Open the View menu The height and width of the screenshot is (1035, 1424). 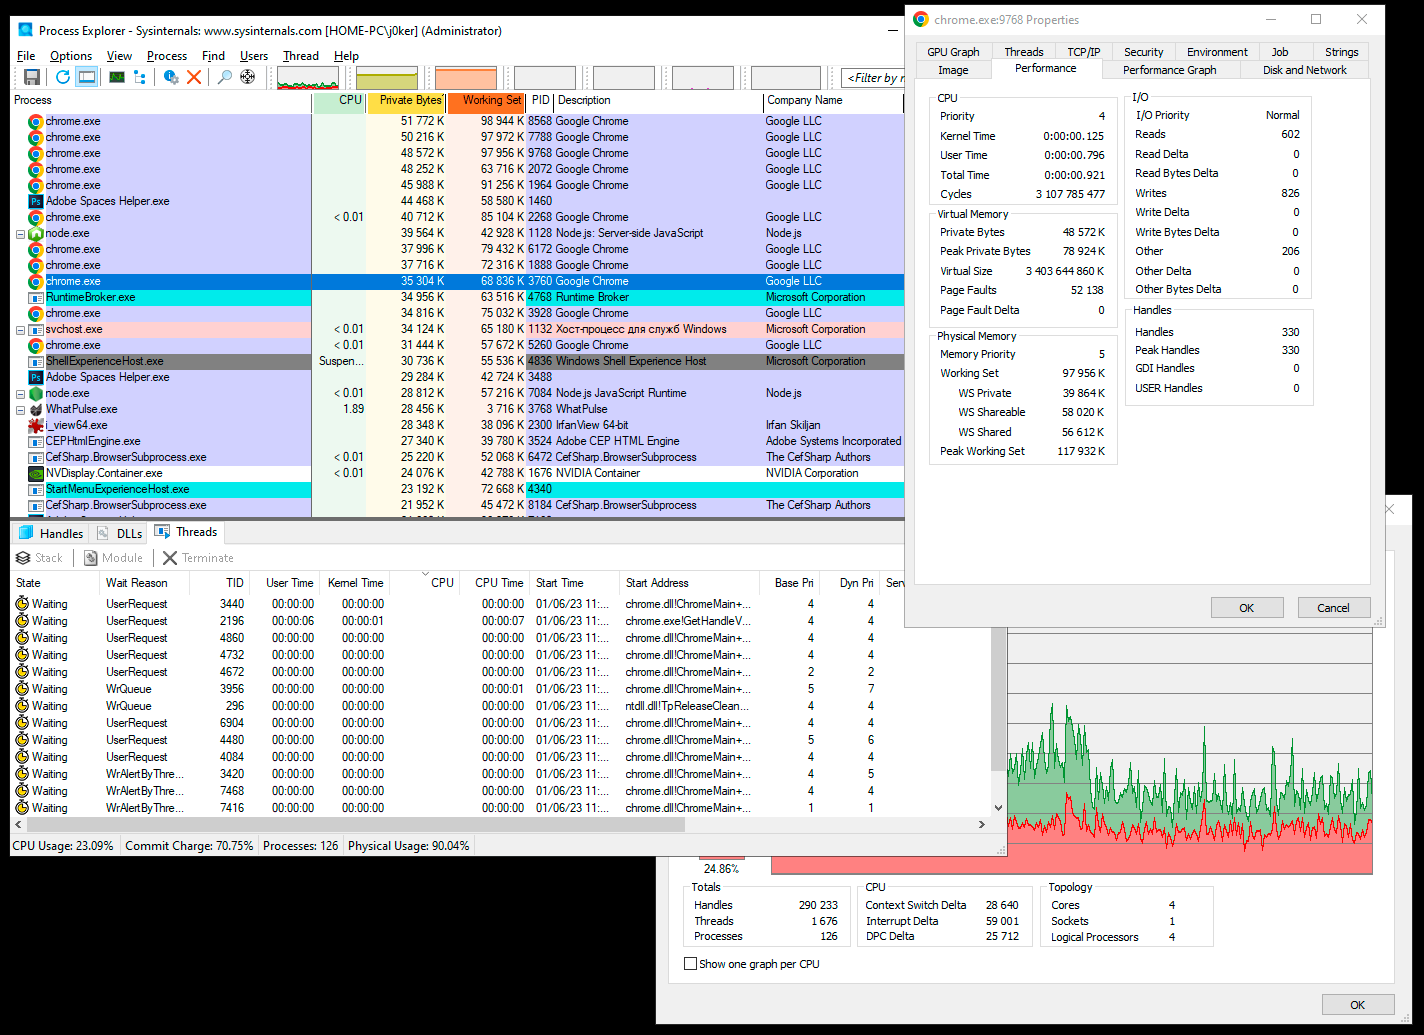point(120,56)
